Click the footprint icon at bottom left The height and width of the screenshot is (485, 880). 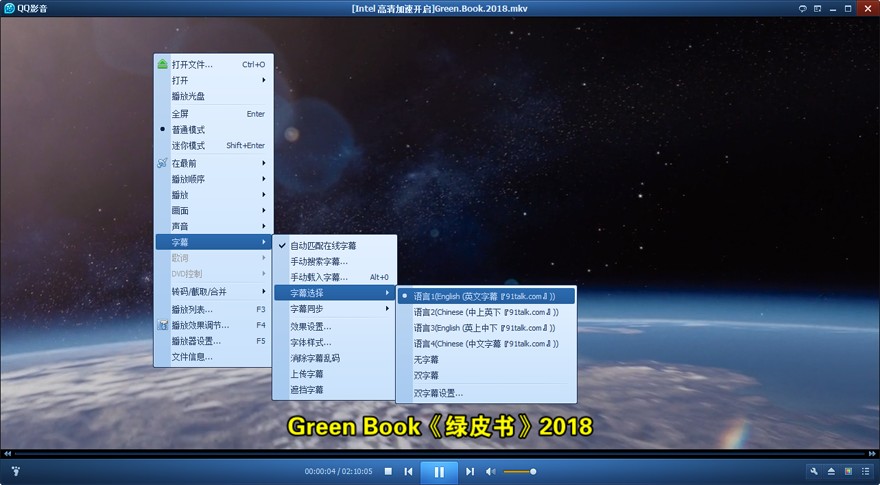16,471
